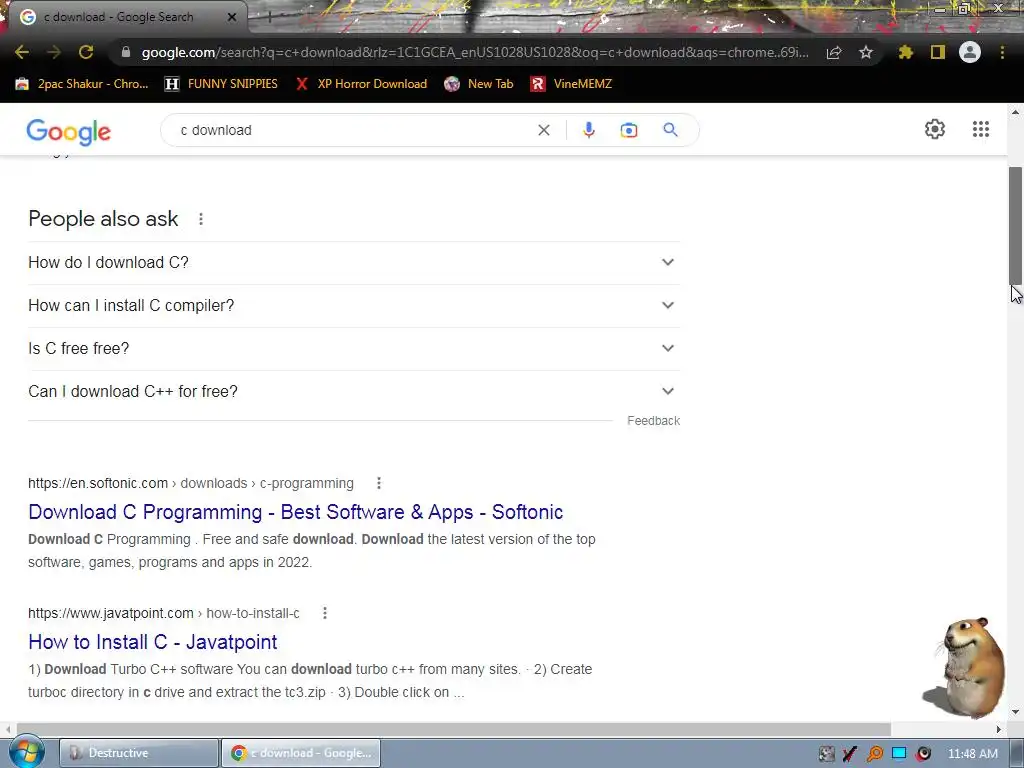
Task: Click the round dark tray icon
Action: tap(923, 754)
